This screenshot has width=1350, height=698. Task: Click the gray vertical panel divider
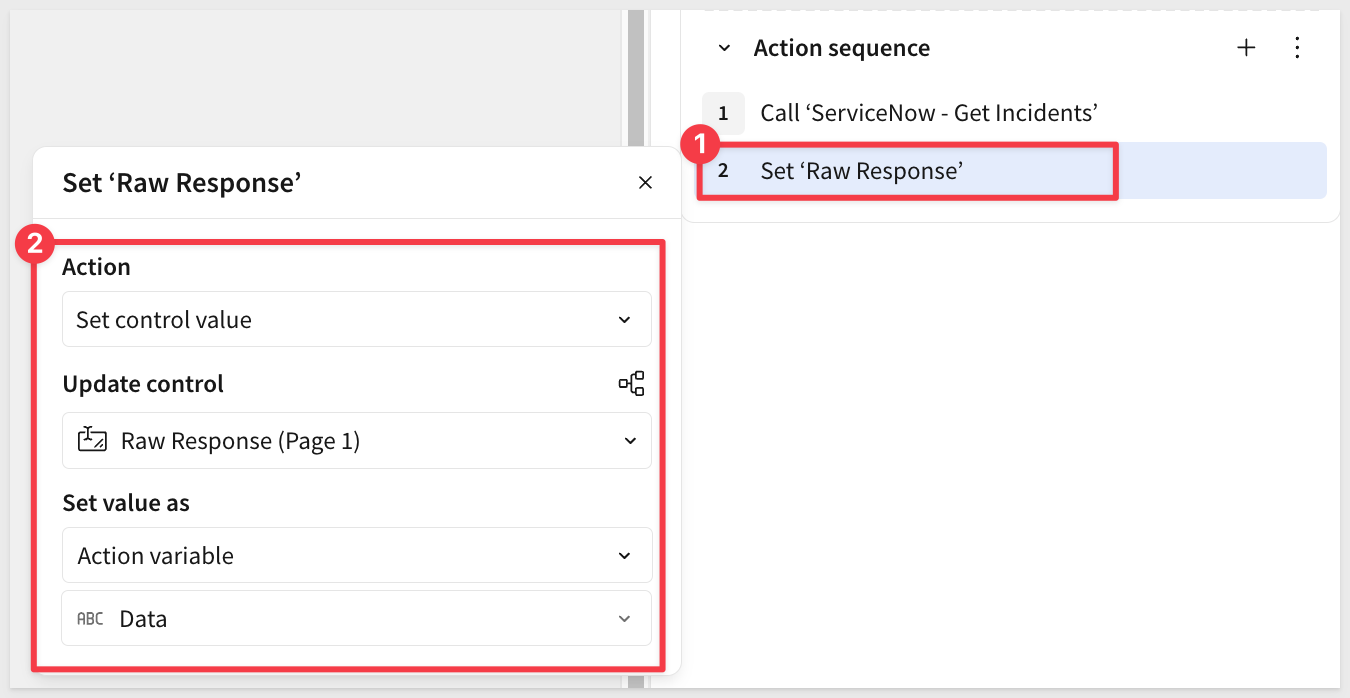coord(636,80)
